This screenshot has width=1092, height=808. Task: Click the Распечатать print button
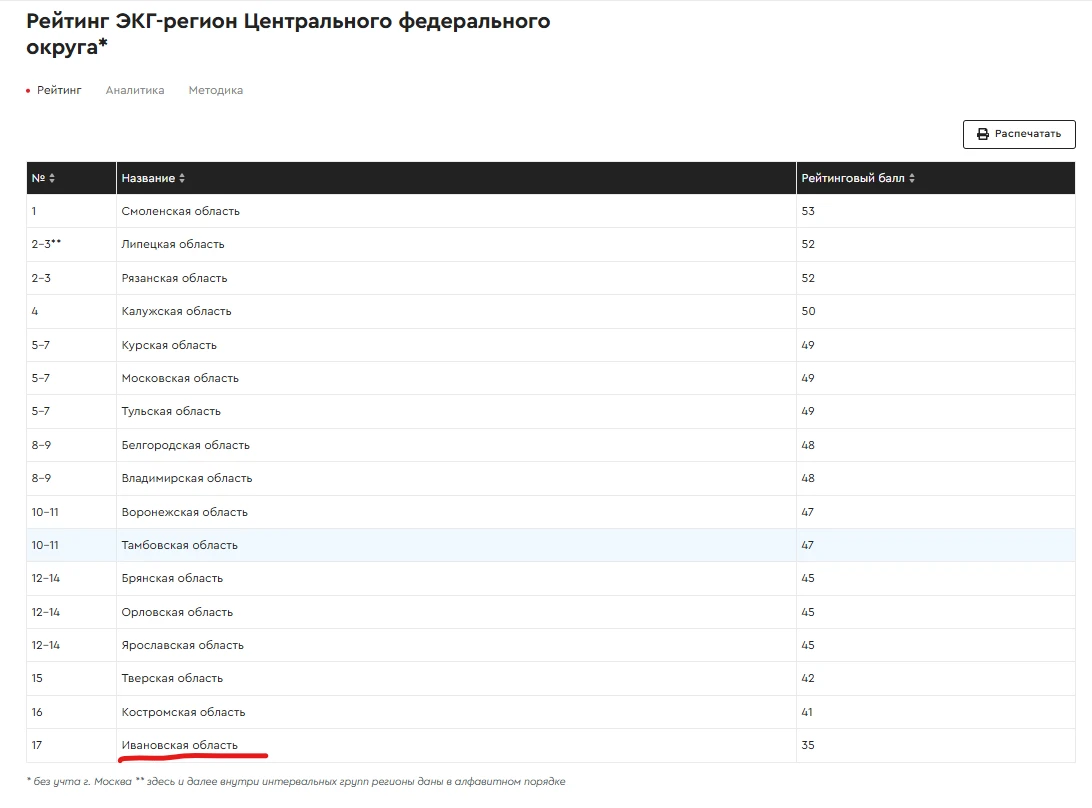pyautogui.click(x=1019, y=134)
